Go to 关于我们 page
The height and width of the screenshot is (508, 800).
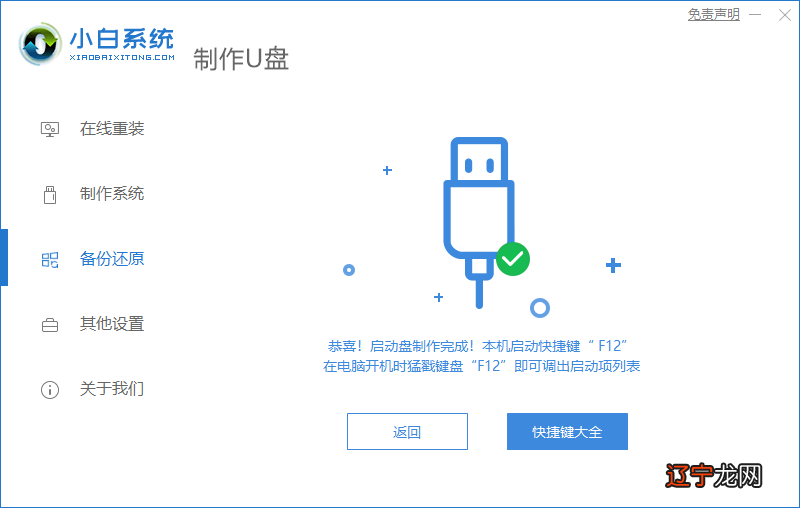[x=112, y=389]
